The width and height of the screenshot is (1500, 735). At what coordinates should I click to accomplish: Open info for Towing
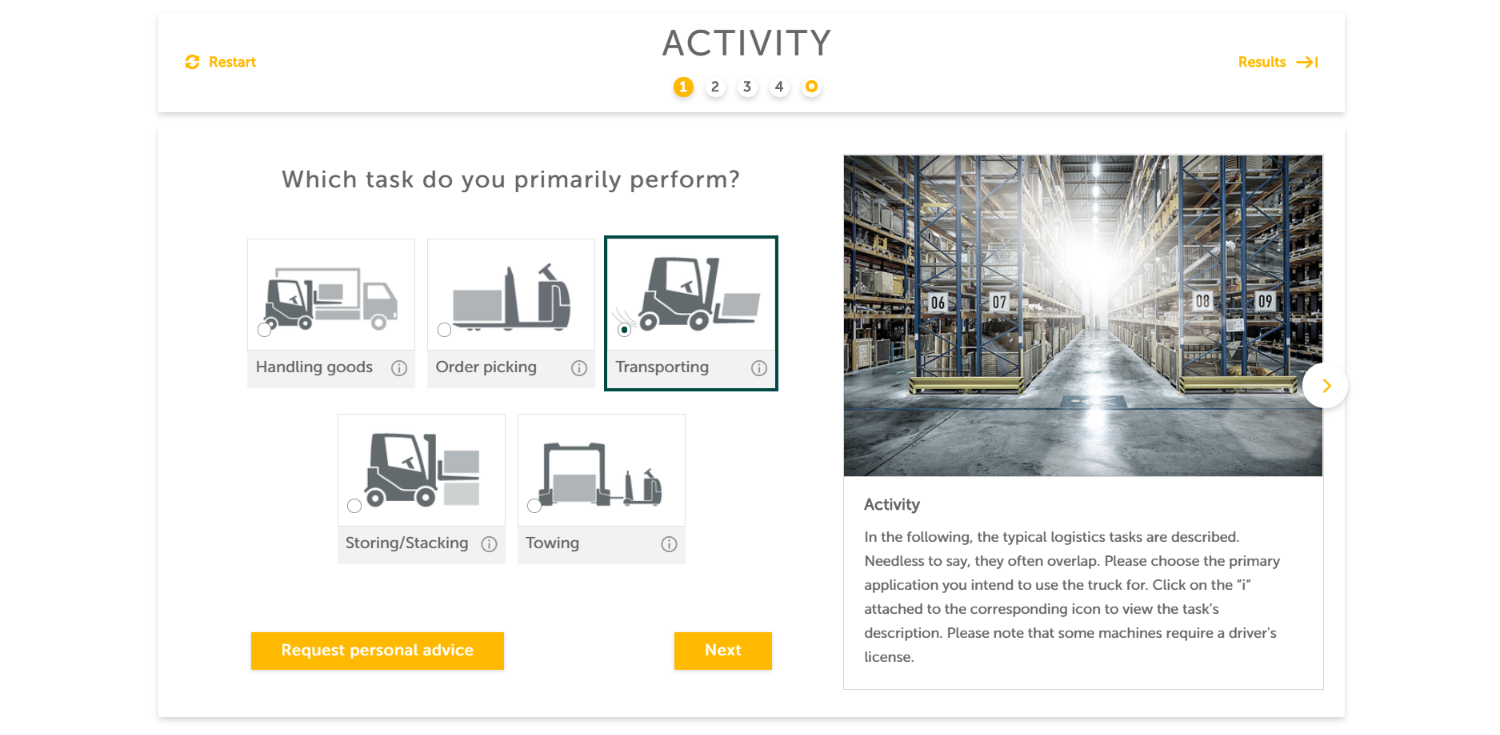(x=669, y=544)
